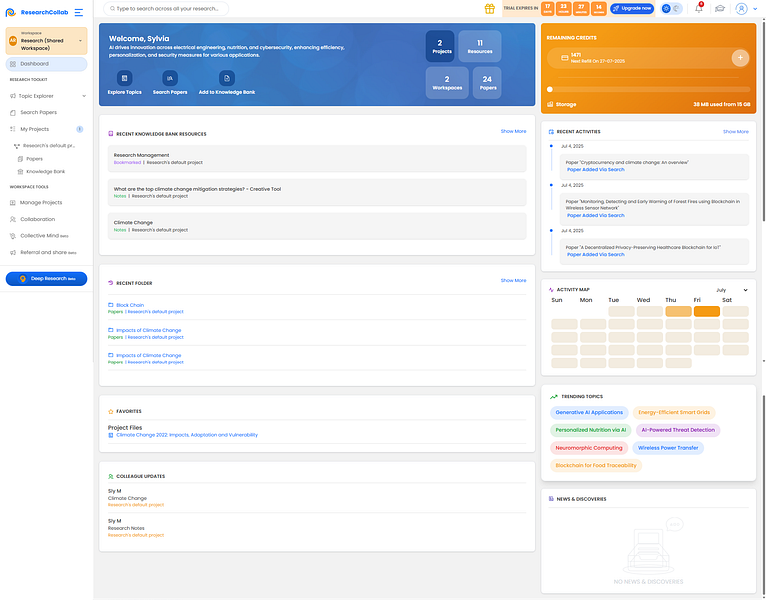This screenshot has width=766, height=600.
Task: Show More in Recent Knowledge Bank Resources
Action: point(513,131)
